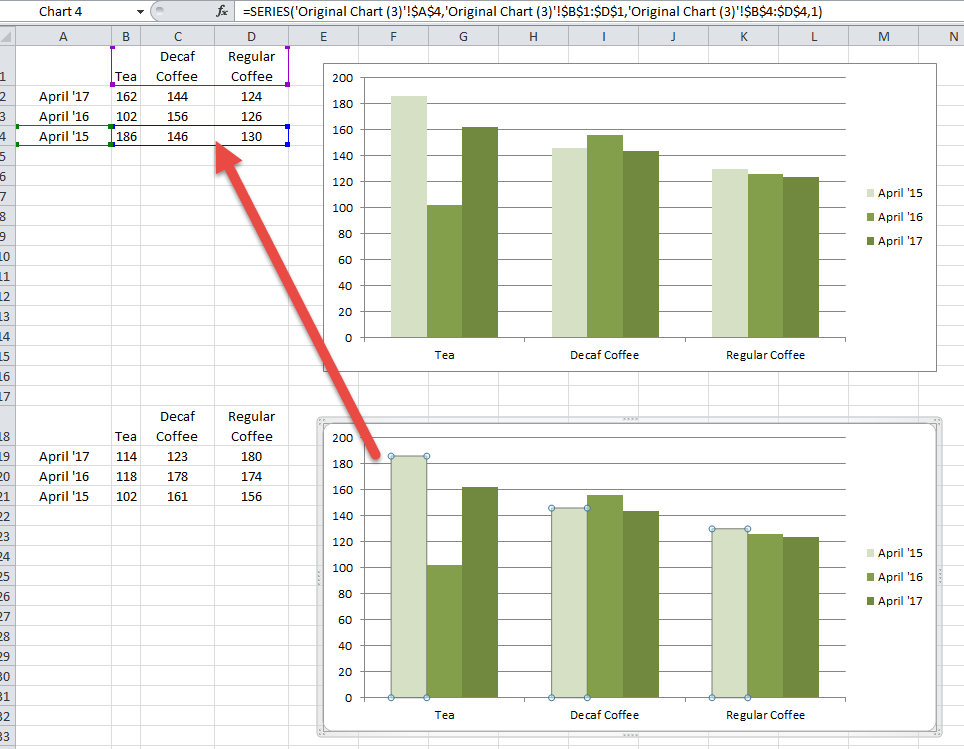Click the Select All corner above row headers

pos(8,34)
